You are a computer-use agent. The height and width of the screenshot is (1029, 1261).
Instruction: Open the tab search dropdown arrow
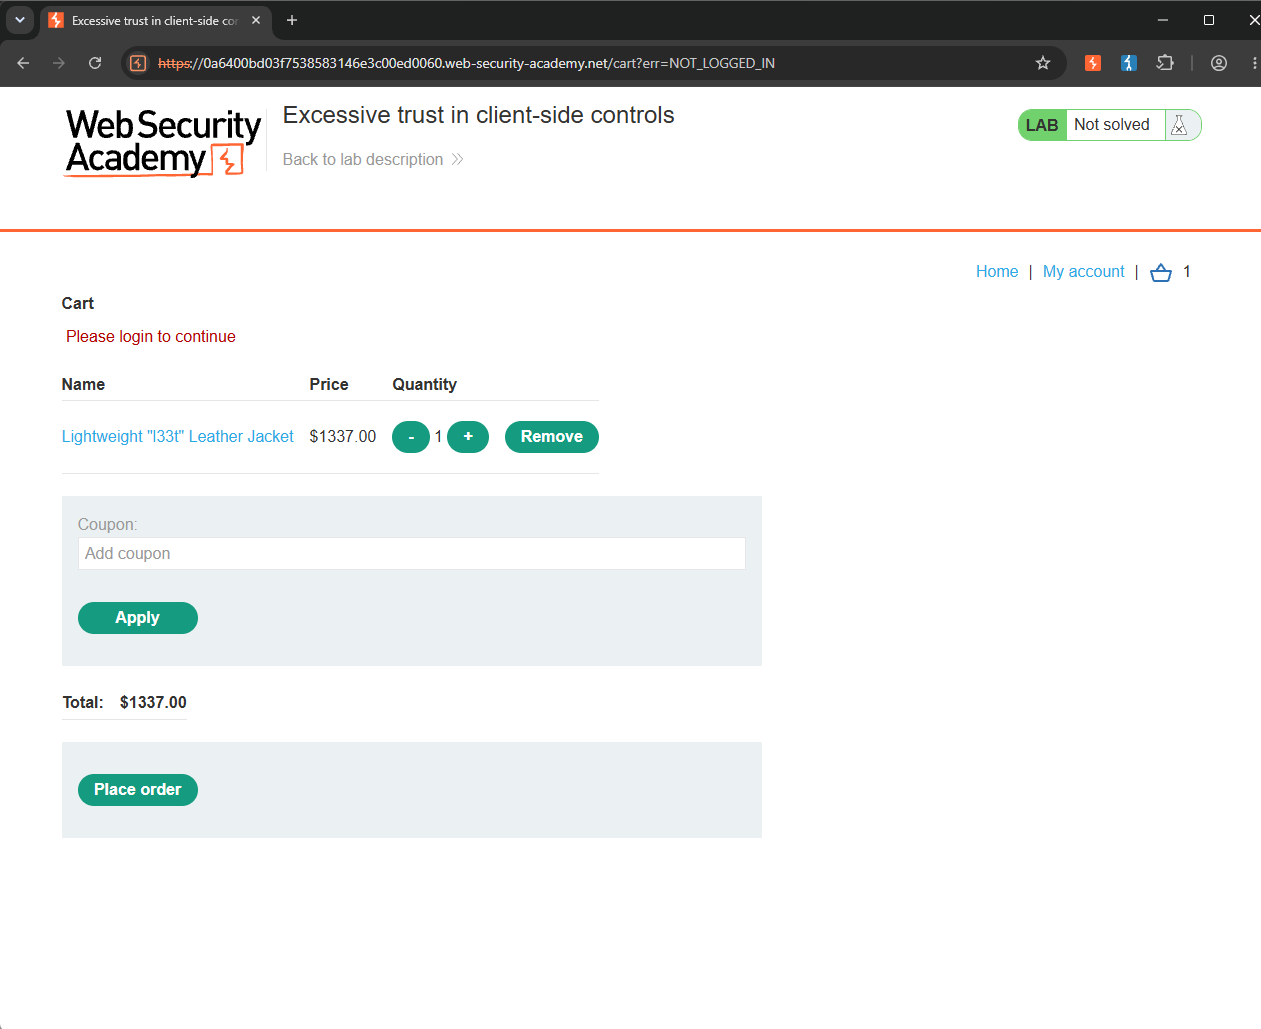[x=20, y=20]
